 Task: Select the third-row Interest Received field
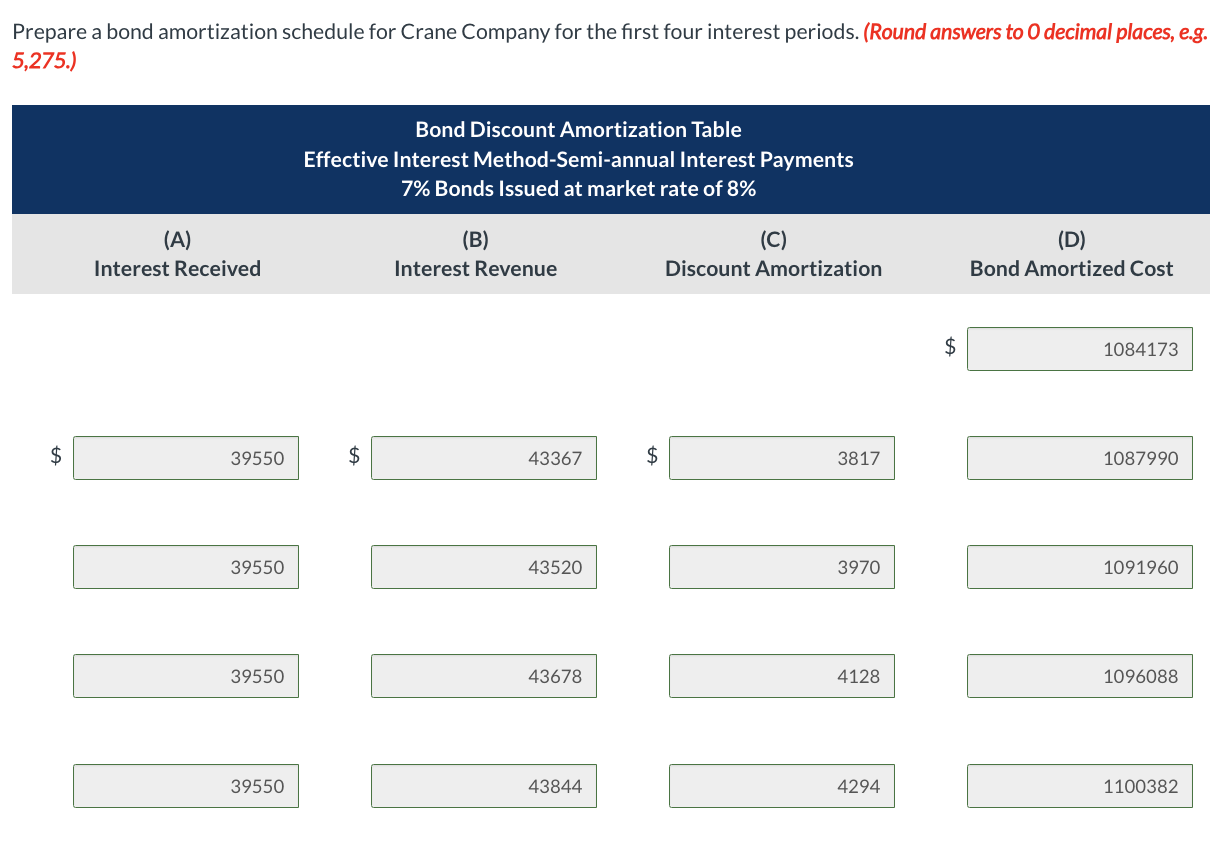tap(185, 675)
